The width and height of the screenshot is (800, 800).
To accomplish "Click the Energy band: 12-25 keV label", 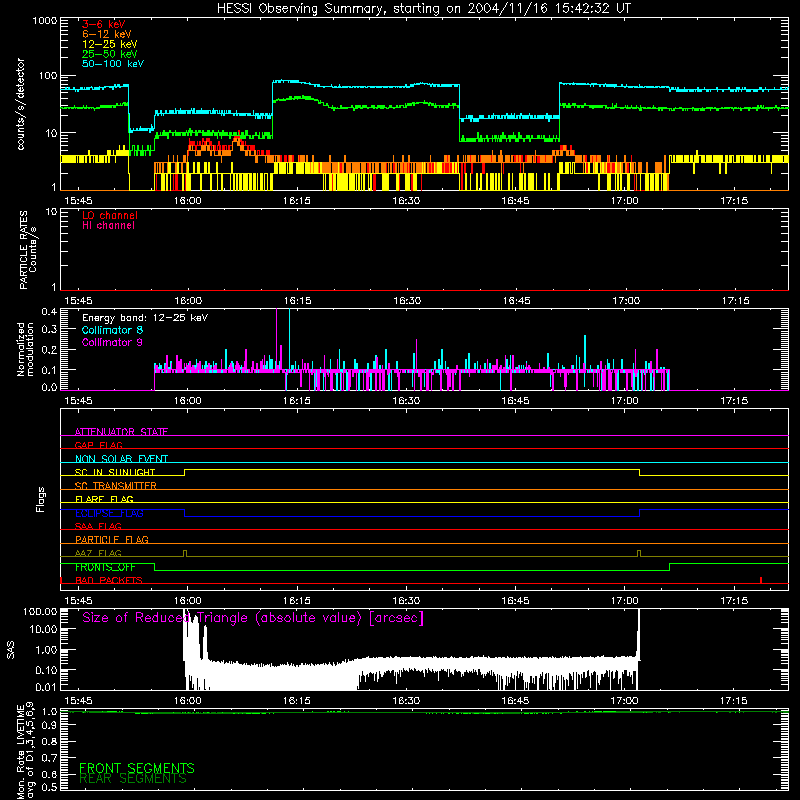I will 145,318.
